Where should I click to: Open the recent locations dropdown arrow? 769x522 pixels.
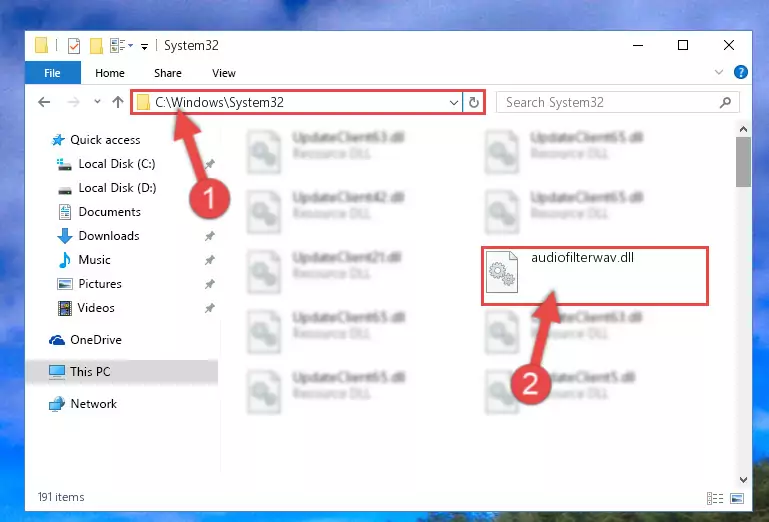pyautogui.click(x=97, y=102)
